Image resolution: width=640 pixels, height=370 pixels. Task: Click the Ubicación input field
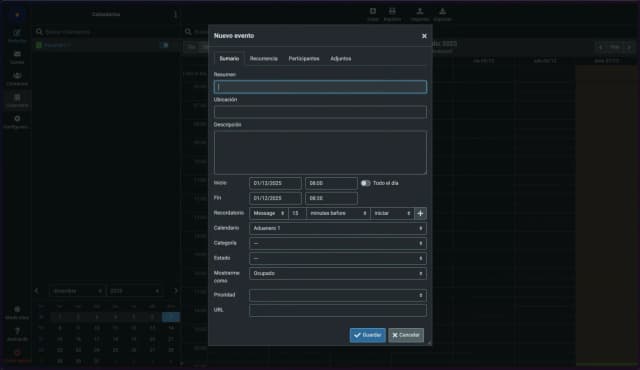click(320, 112)
